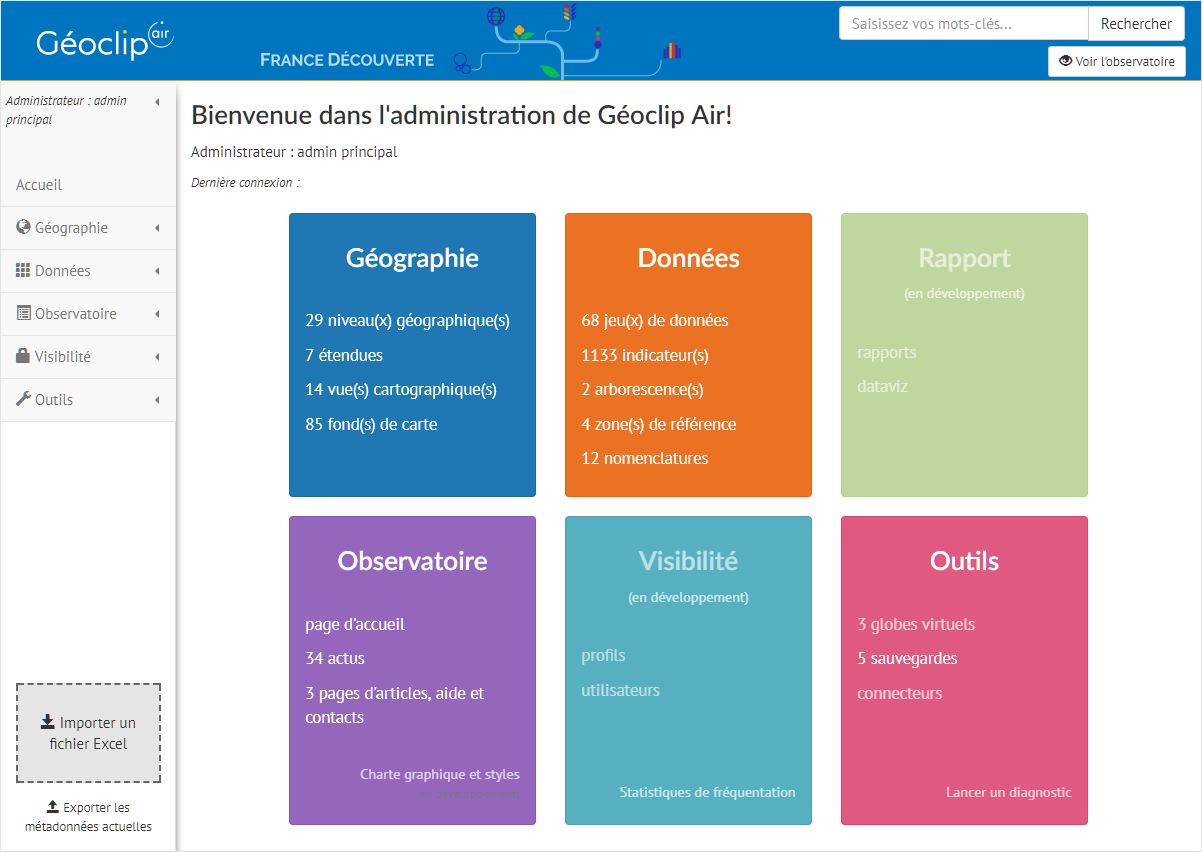
Task: Open 2 arborescence(s) link
Action: point(642,390)
